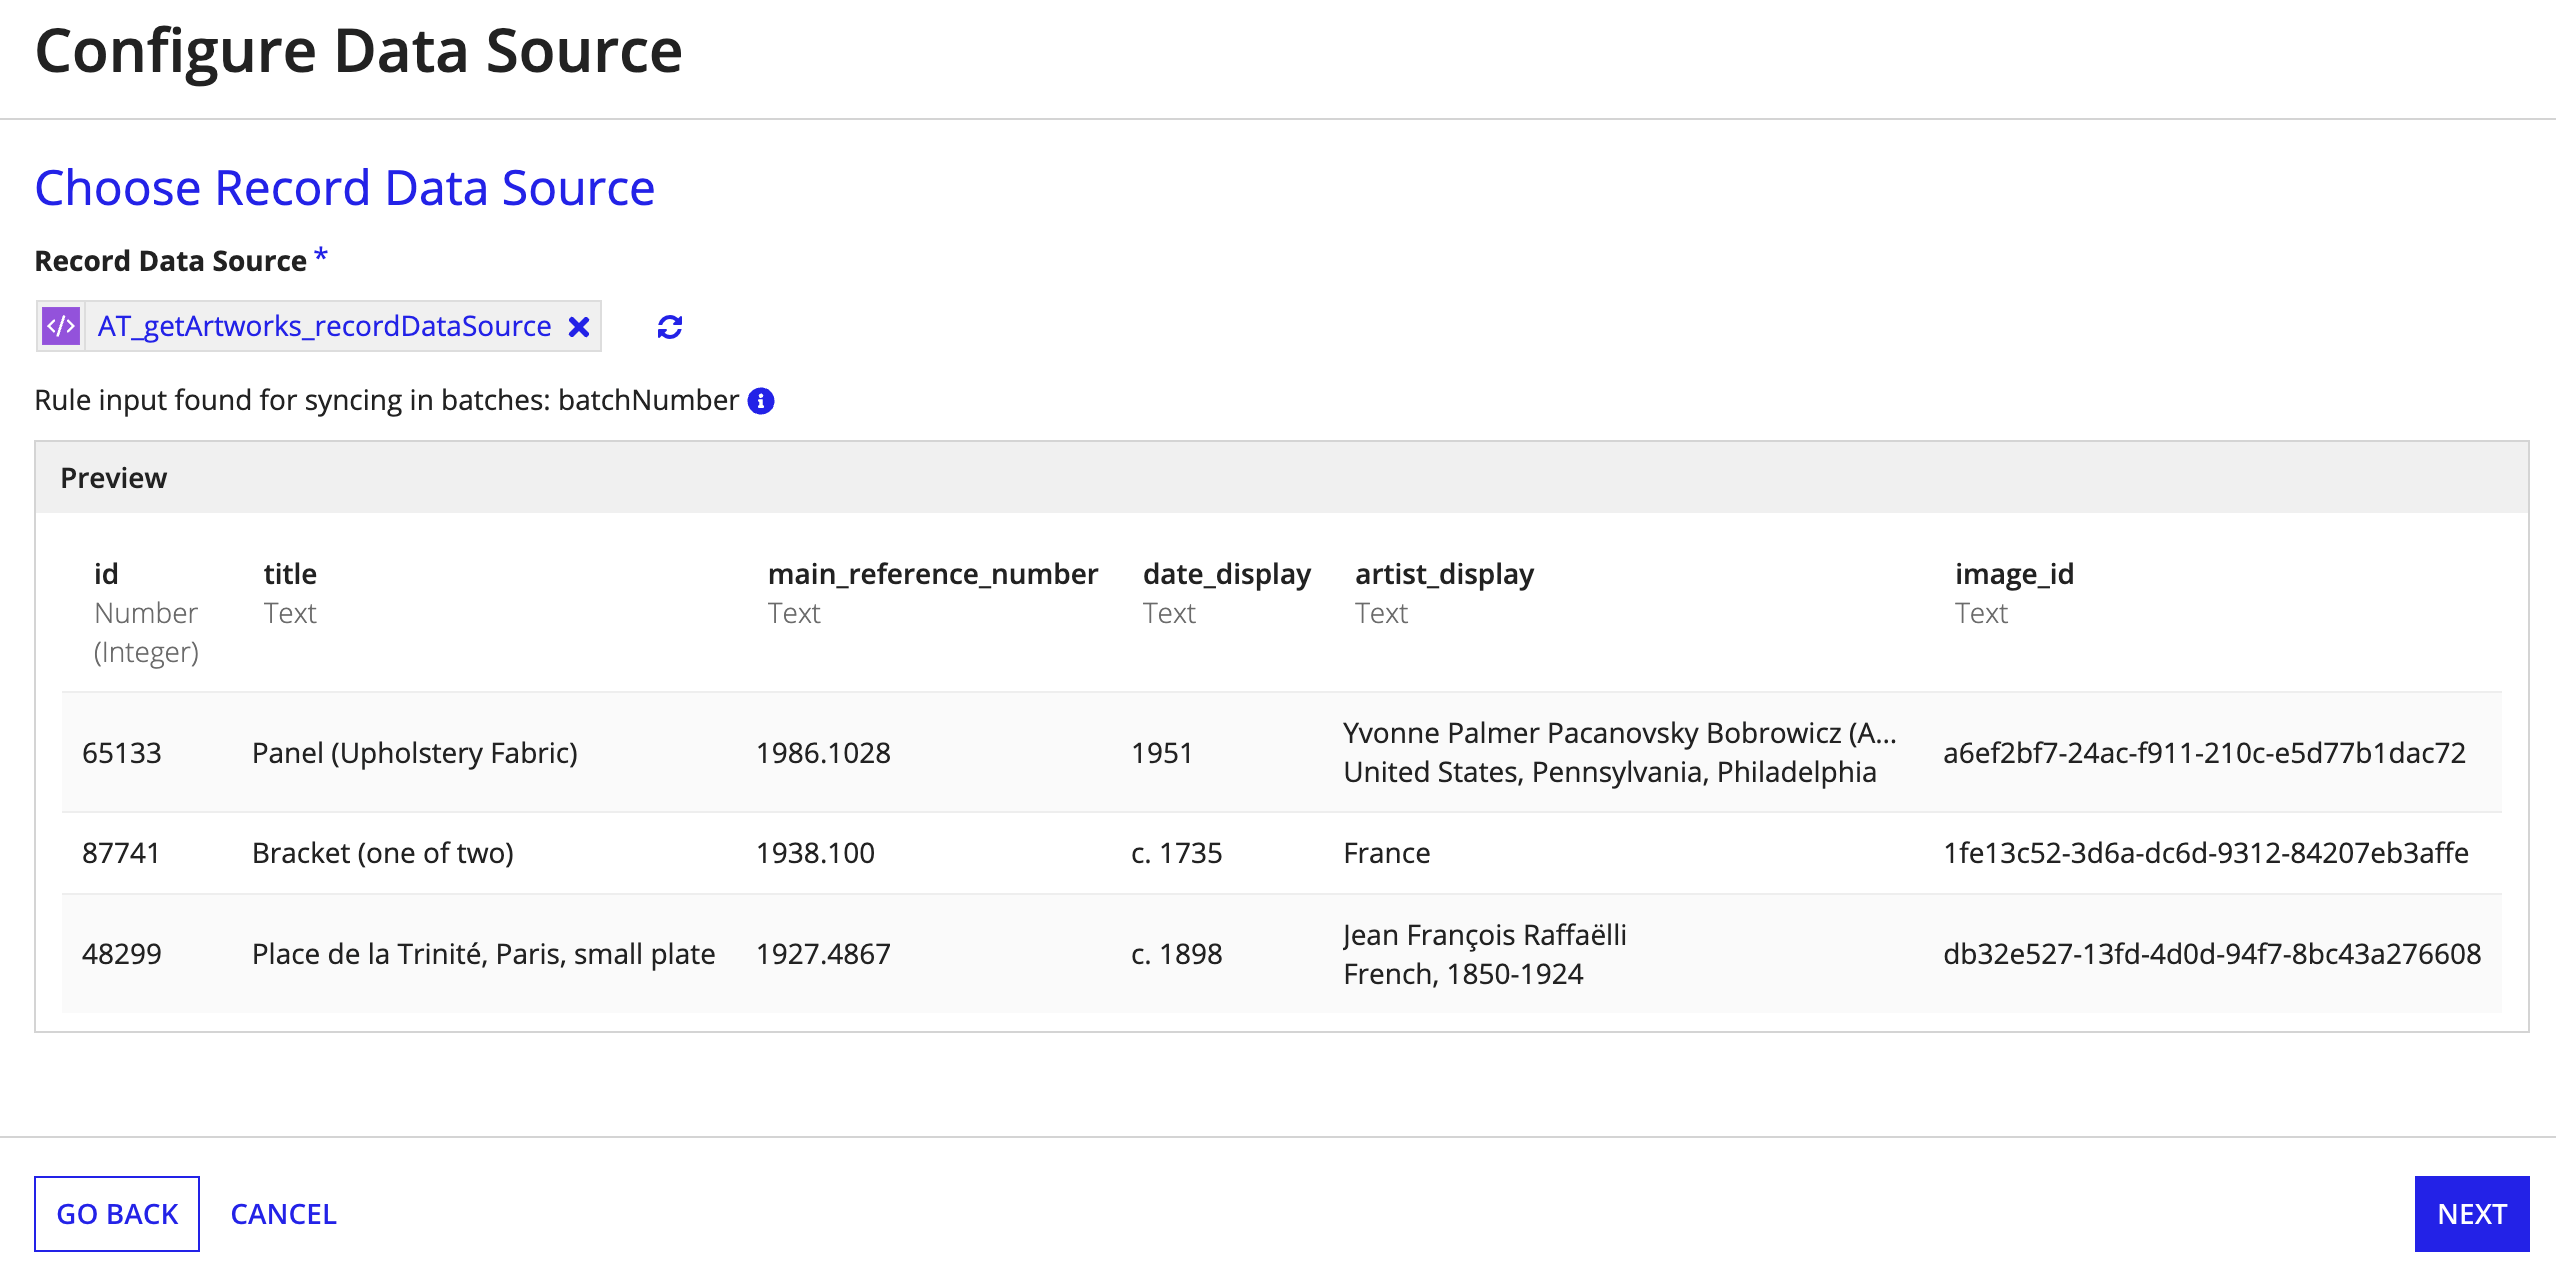Click the title Panel (Upholstery Fabric)

tap(415, 753)
